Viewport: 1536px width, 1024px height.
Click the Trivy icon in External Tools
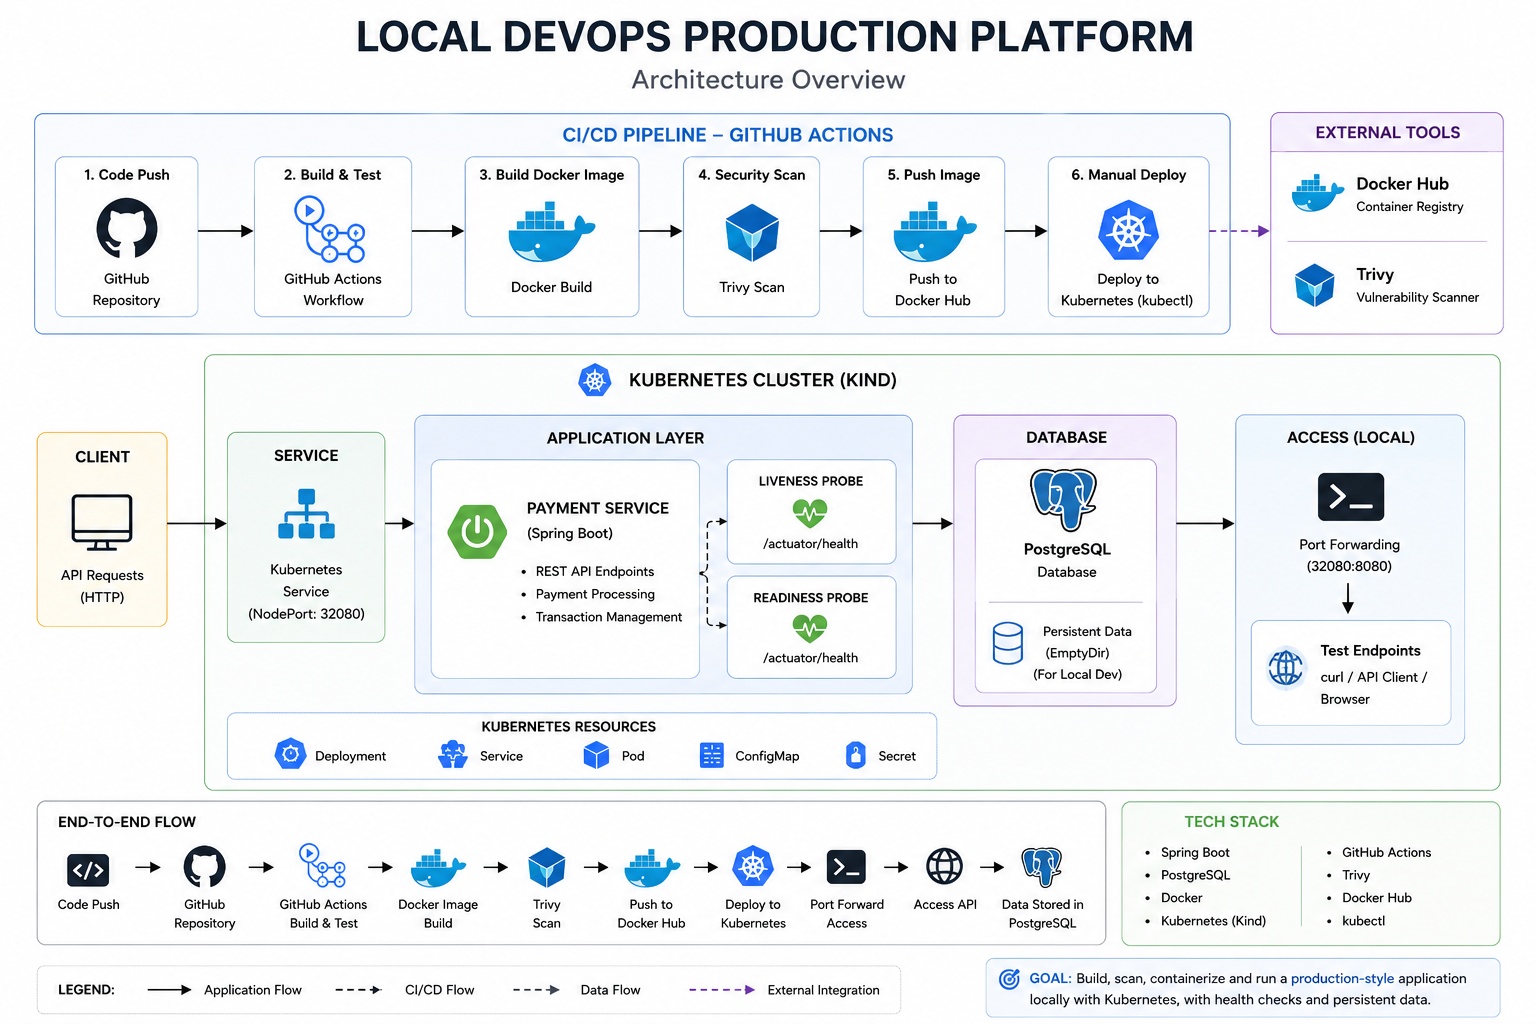point(1315,285)
